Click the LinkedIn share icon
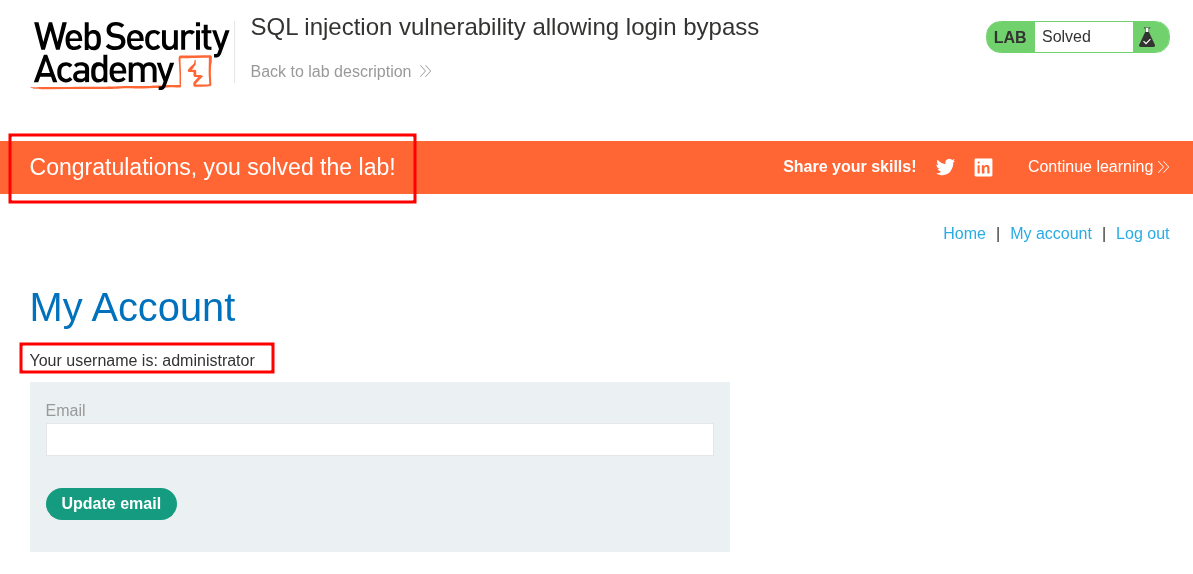The width and height of the screenshot is (1193, 574). click(x=983, y=167)
